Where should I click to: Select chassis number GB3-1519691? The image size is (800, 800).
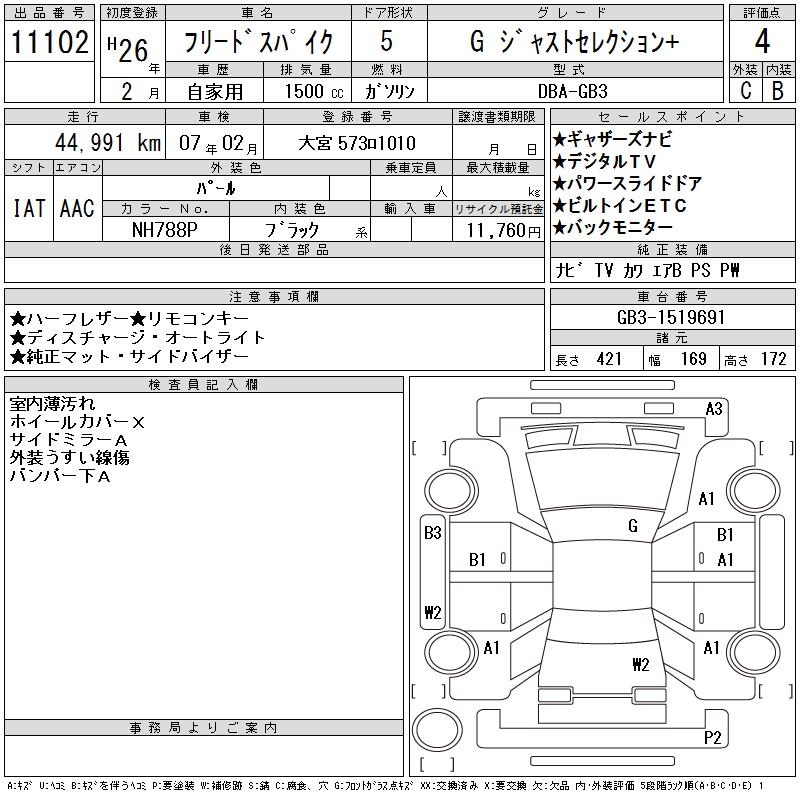pyautogui.click(x=671, y=317)
